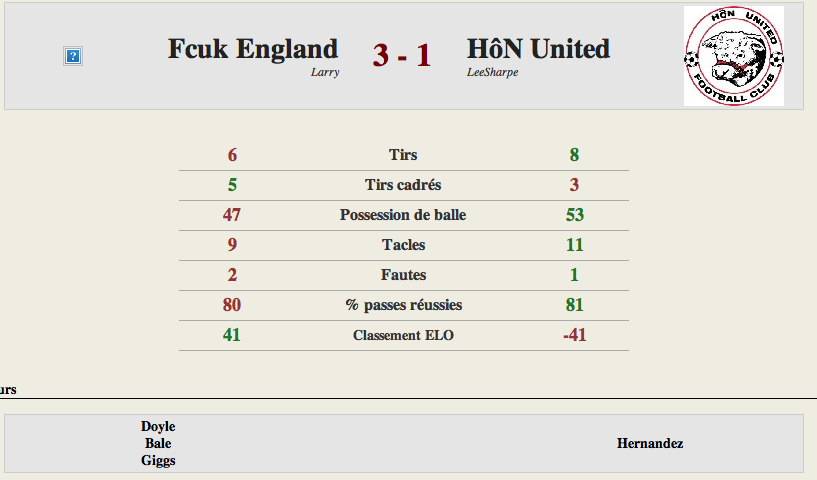Open manager LeeSharpe's profile
Screen dimensions: 817x480
pos(492,72)
